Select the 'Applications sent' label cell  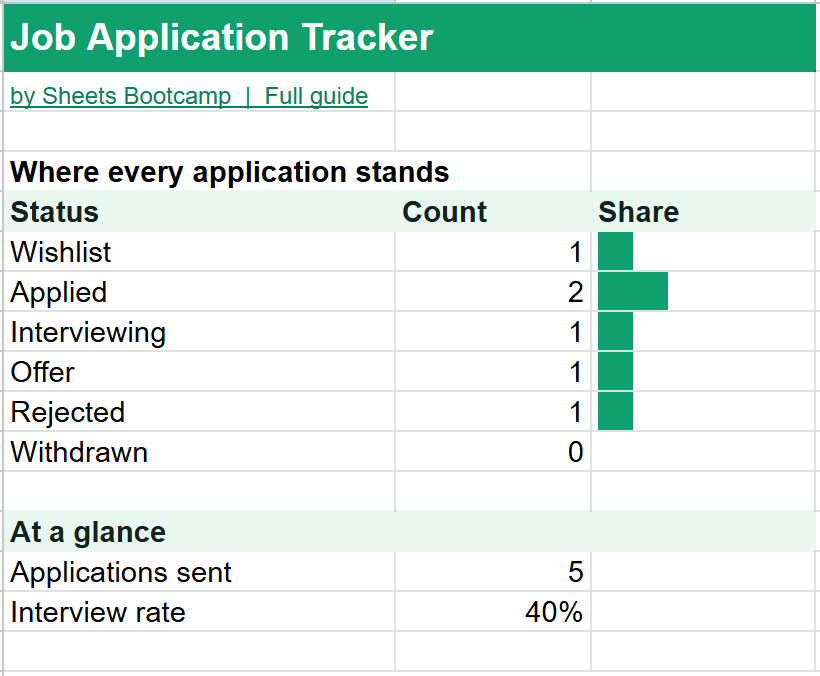click(x=199, y=572)
